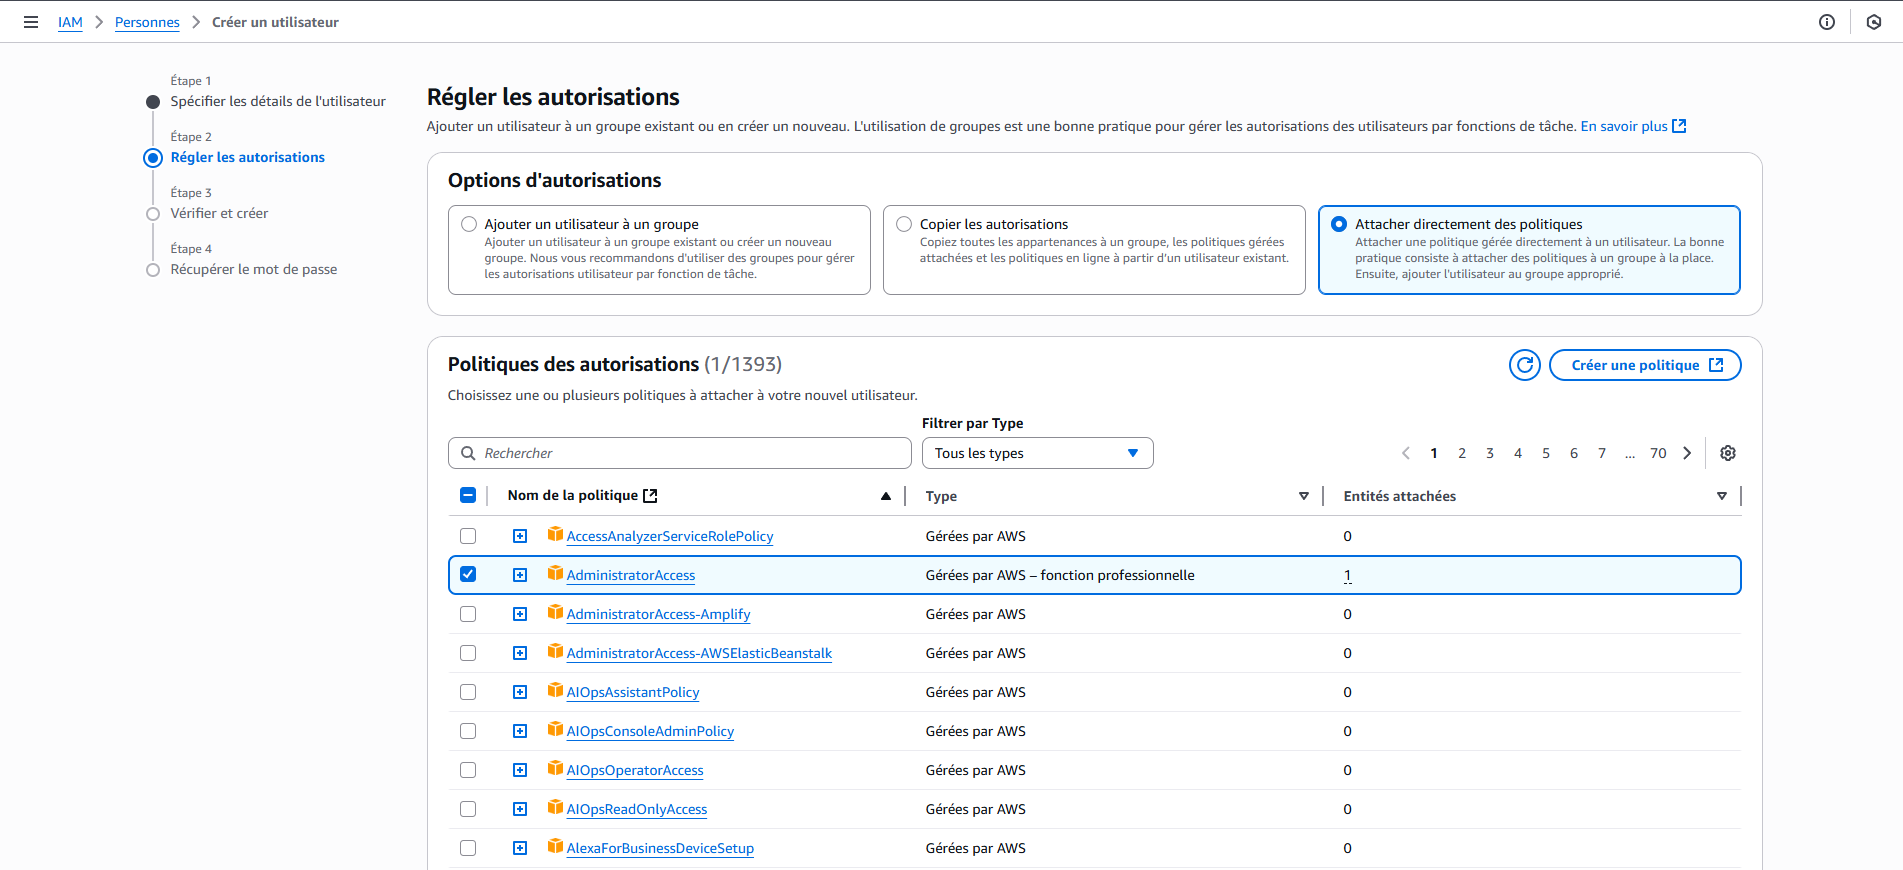The image size is (1903, 870).
Task: Expand AccessAnalyzerServiceRolePolicy row details
Action: point(520,536)
